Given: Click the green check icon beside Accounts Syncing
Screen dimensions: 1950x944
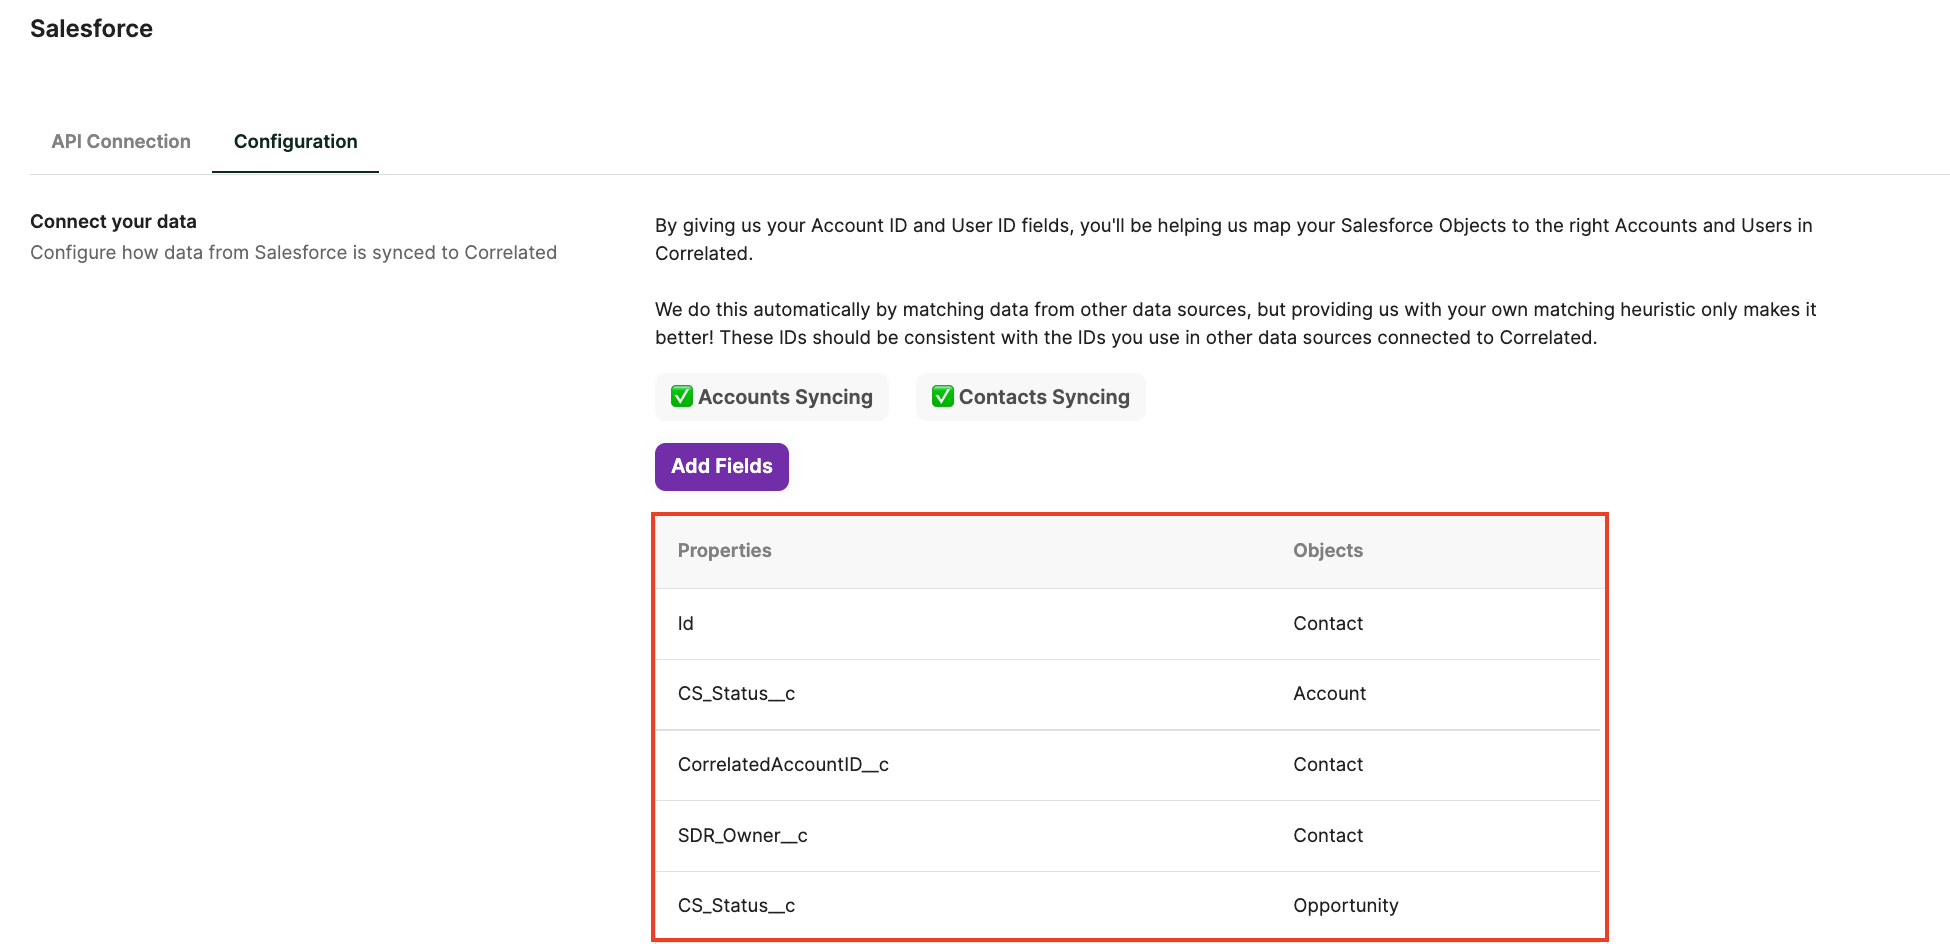Looking at the screenshot, I should click(x=682, y=397).
